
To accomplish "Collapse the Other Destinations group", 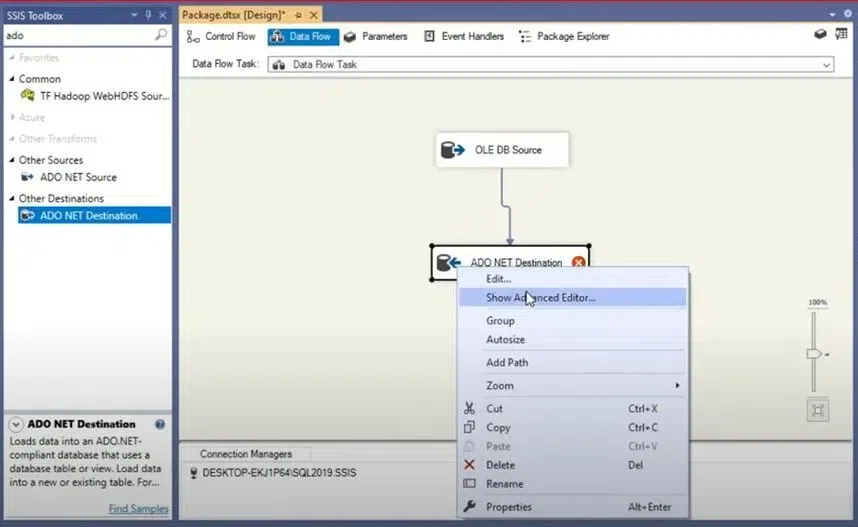I will coord(12,198).
